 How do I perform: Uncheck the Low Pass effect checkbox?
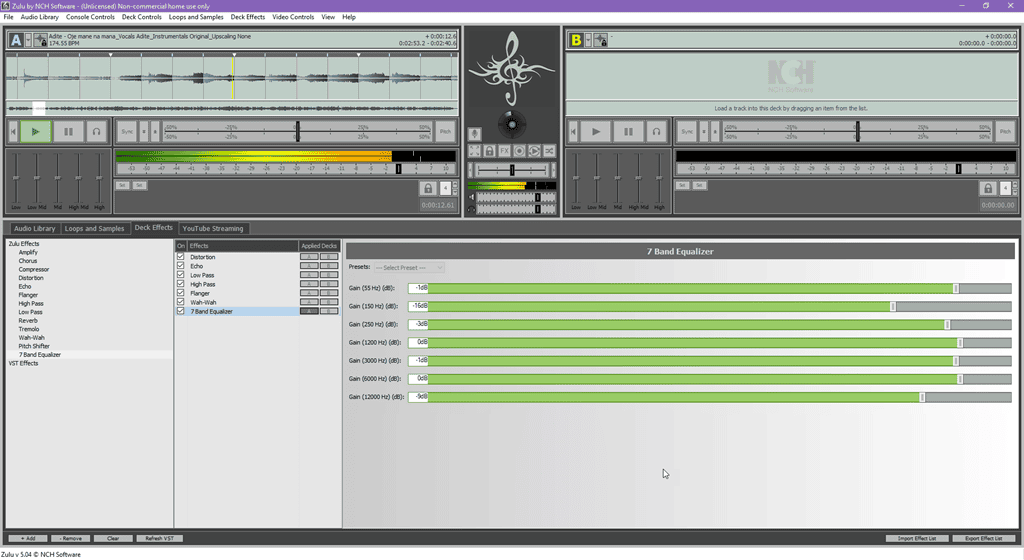coord(181,275)
